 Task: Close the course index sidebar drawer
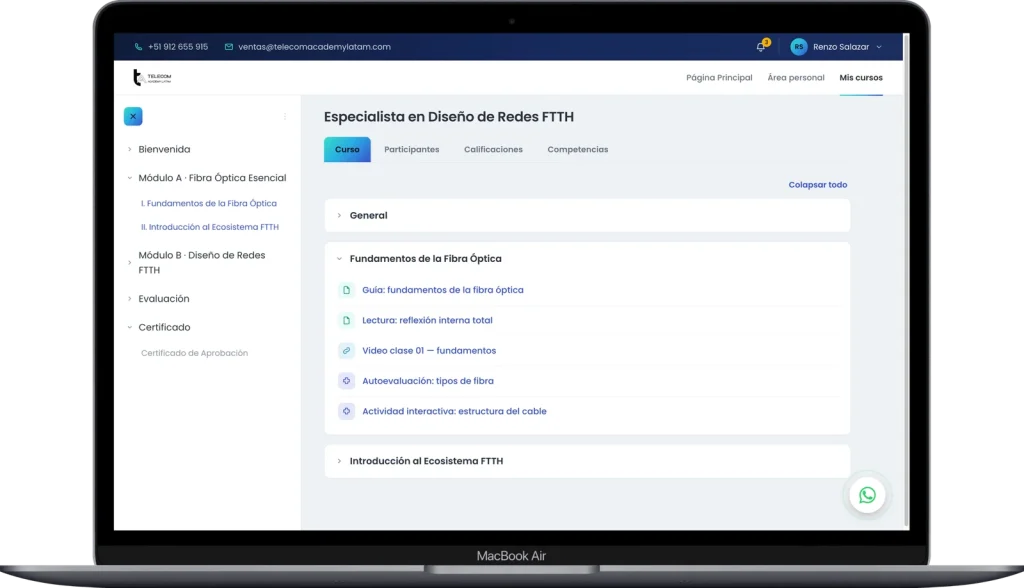pyautogui.click(x=133, y=116)
